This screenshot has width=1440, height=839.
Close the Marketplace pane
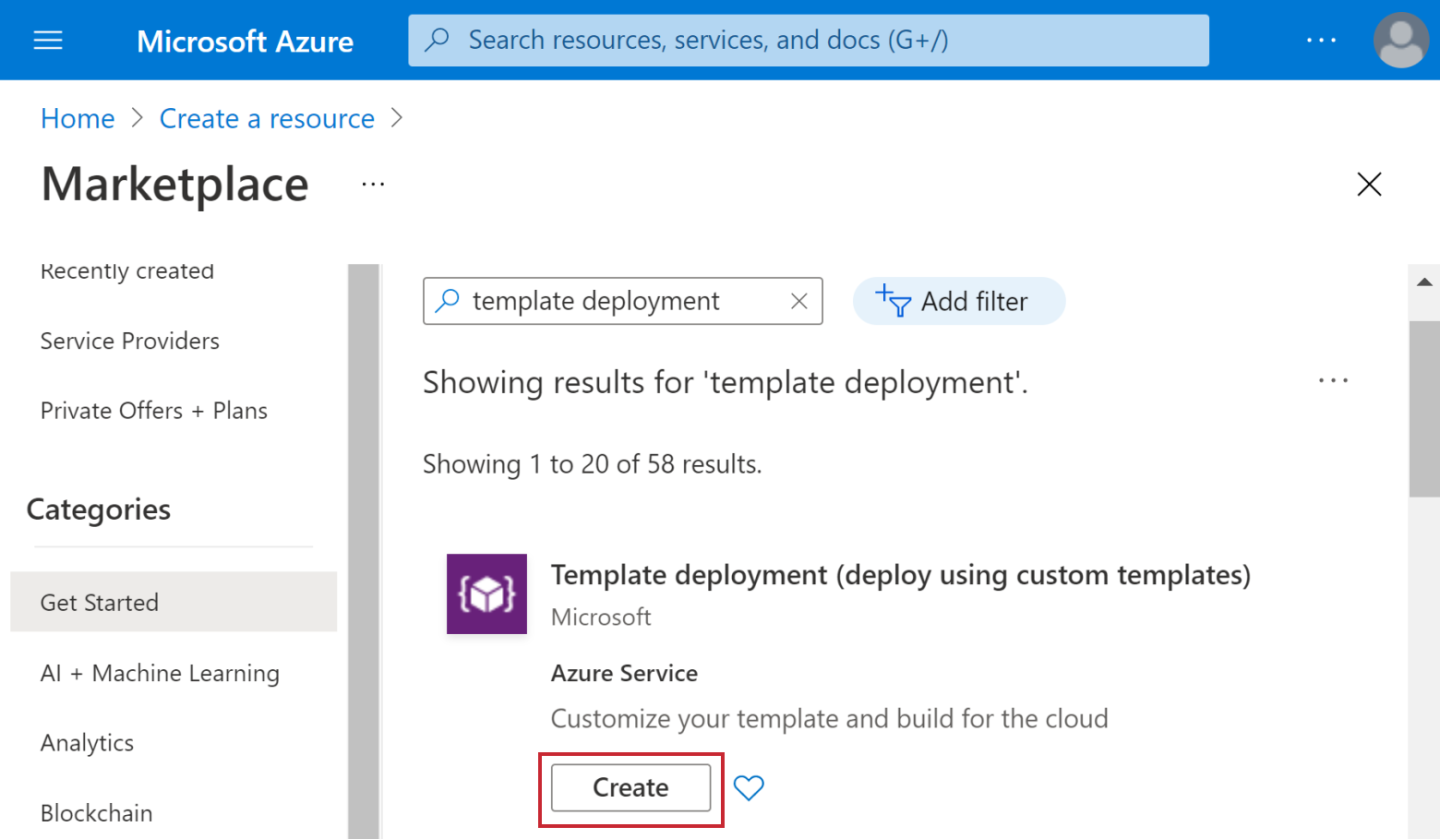pyautogui.click(x=1368, y=184)
